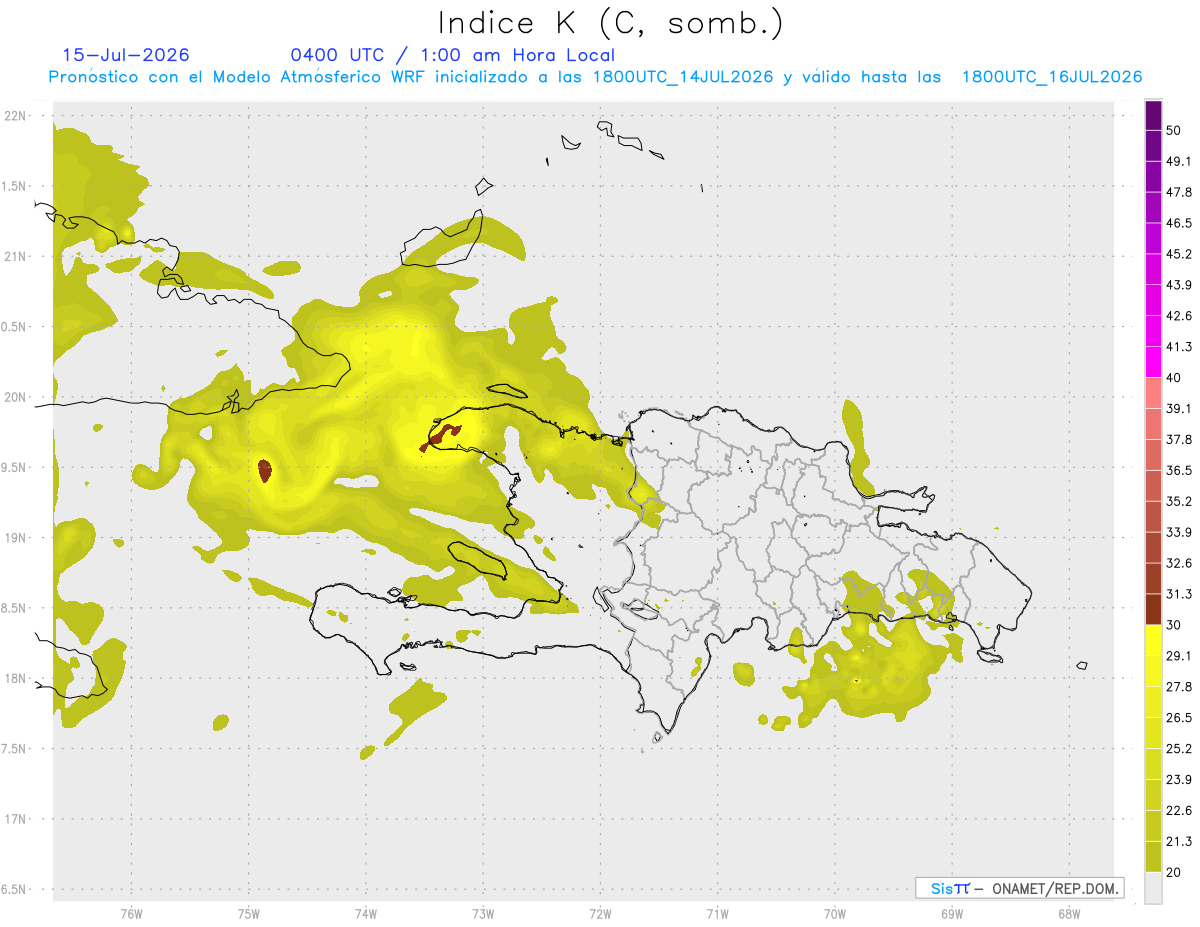Pick the olive swatch between 20 and 21.3
Screen dimensions: 1200x927
tap(1153, 856)
